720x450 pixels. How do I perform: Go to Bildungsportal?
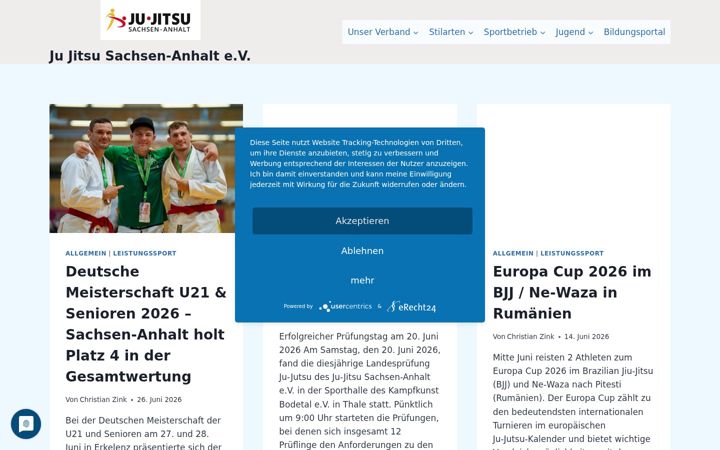[634, 32]
